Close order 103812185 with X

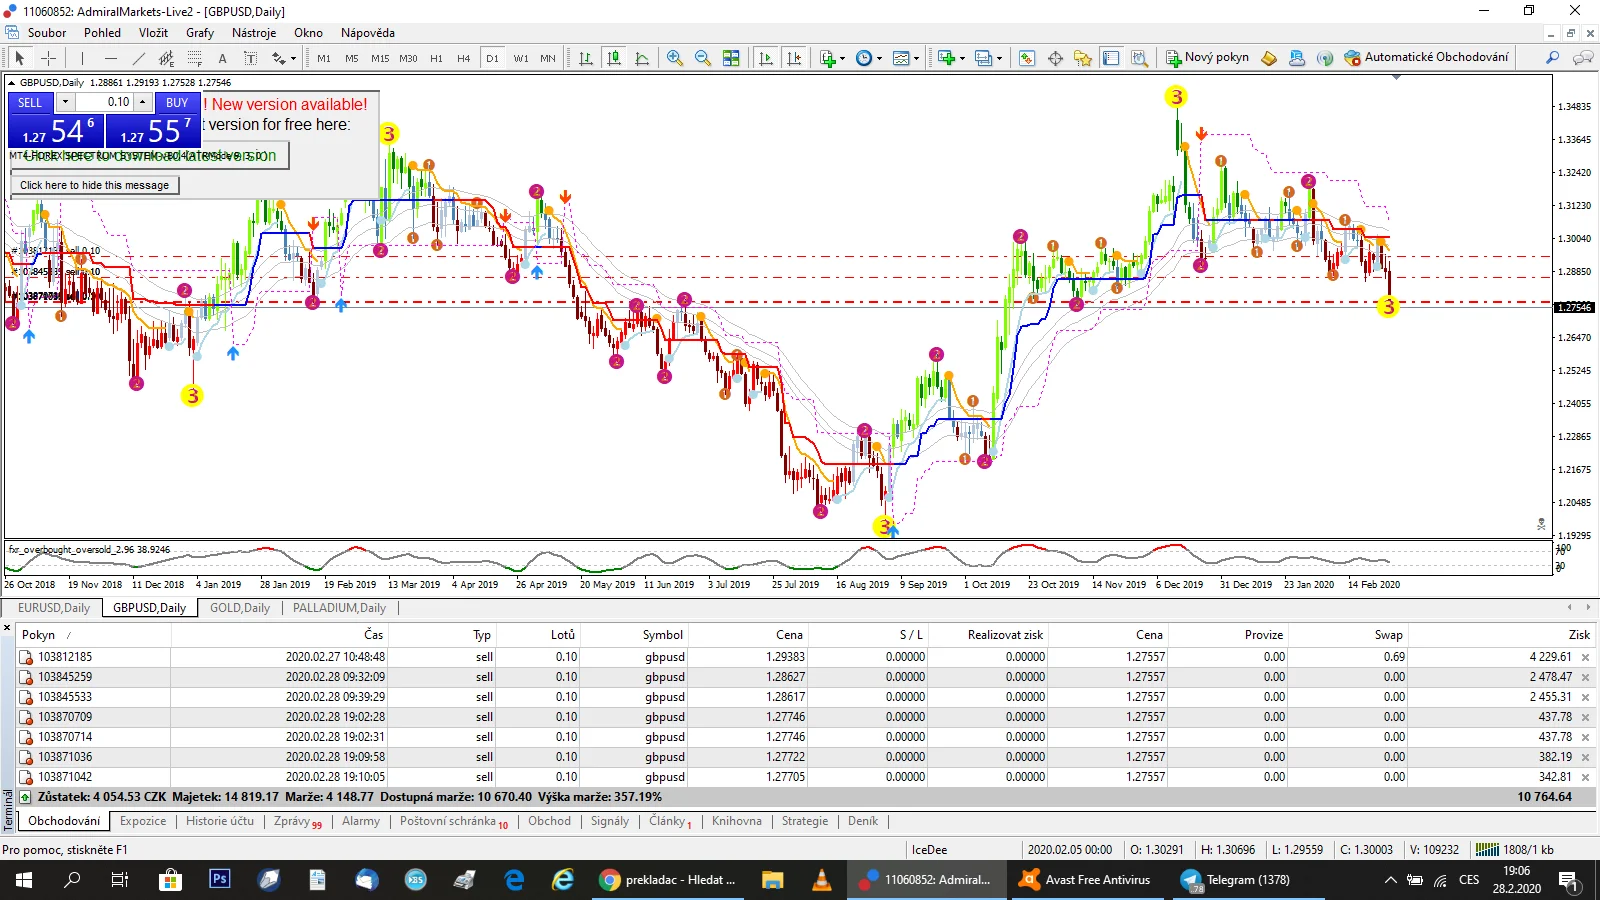1585,658
